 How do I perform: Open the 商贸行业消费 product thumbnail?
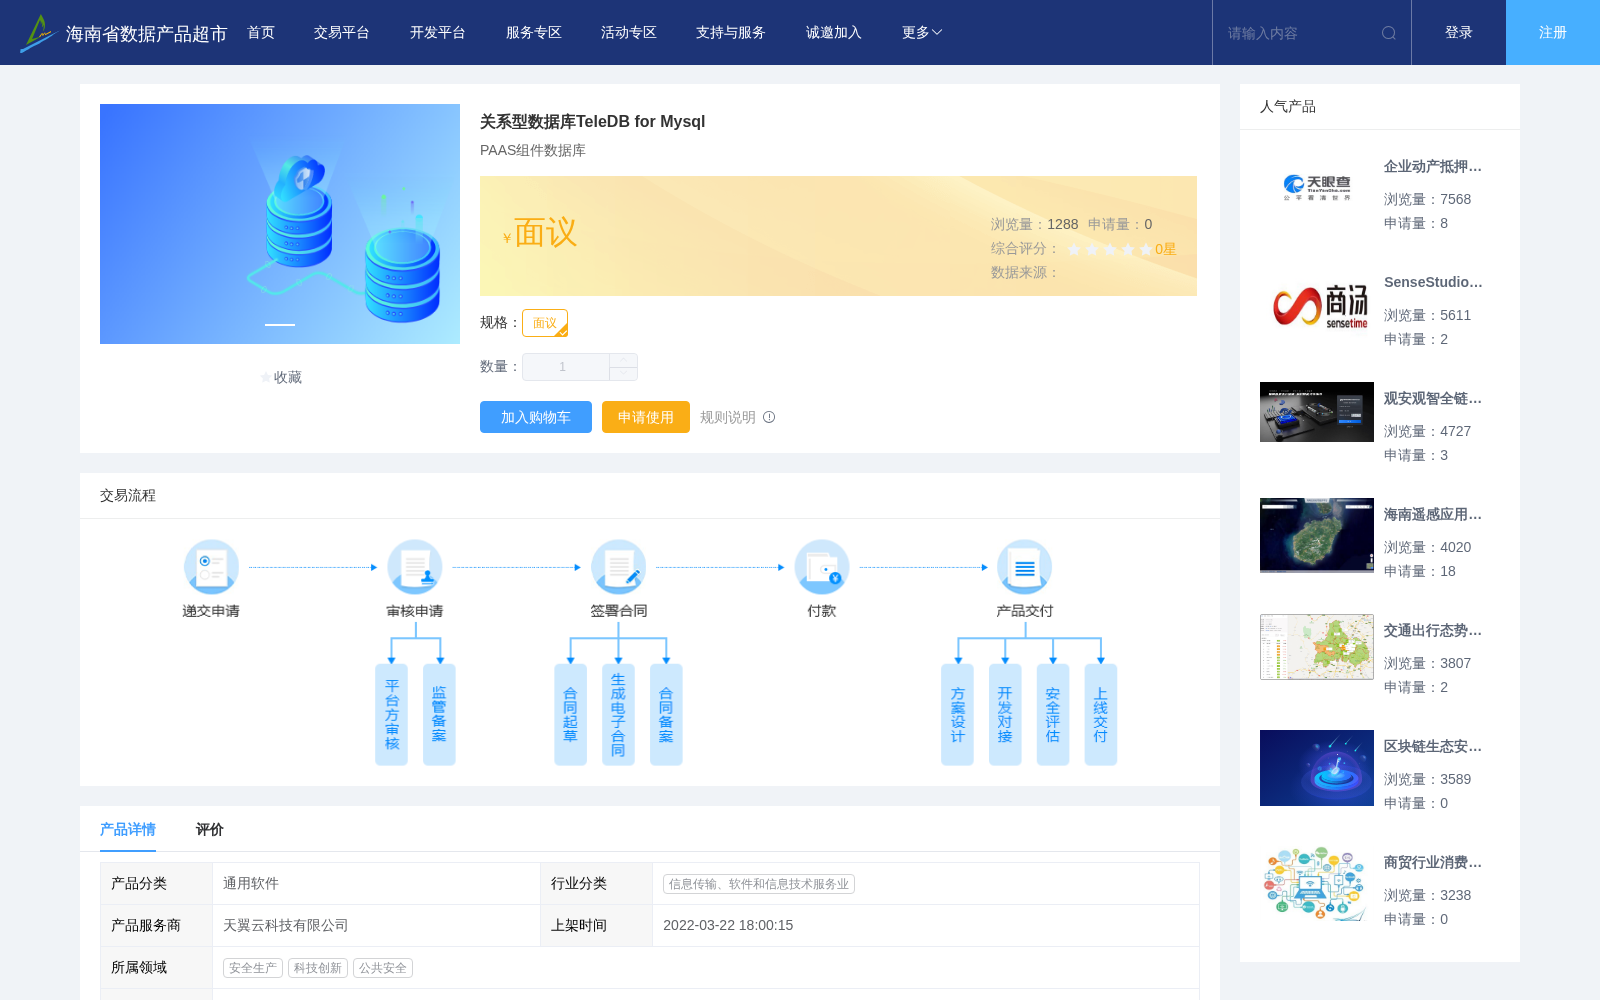tap(1317, 884)
